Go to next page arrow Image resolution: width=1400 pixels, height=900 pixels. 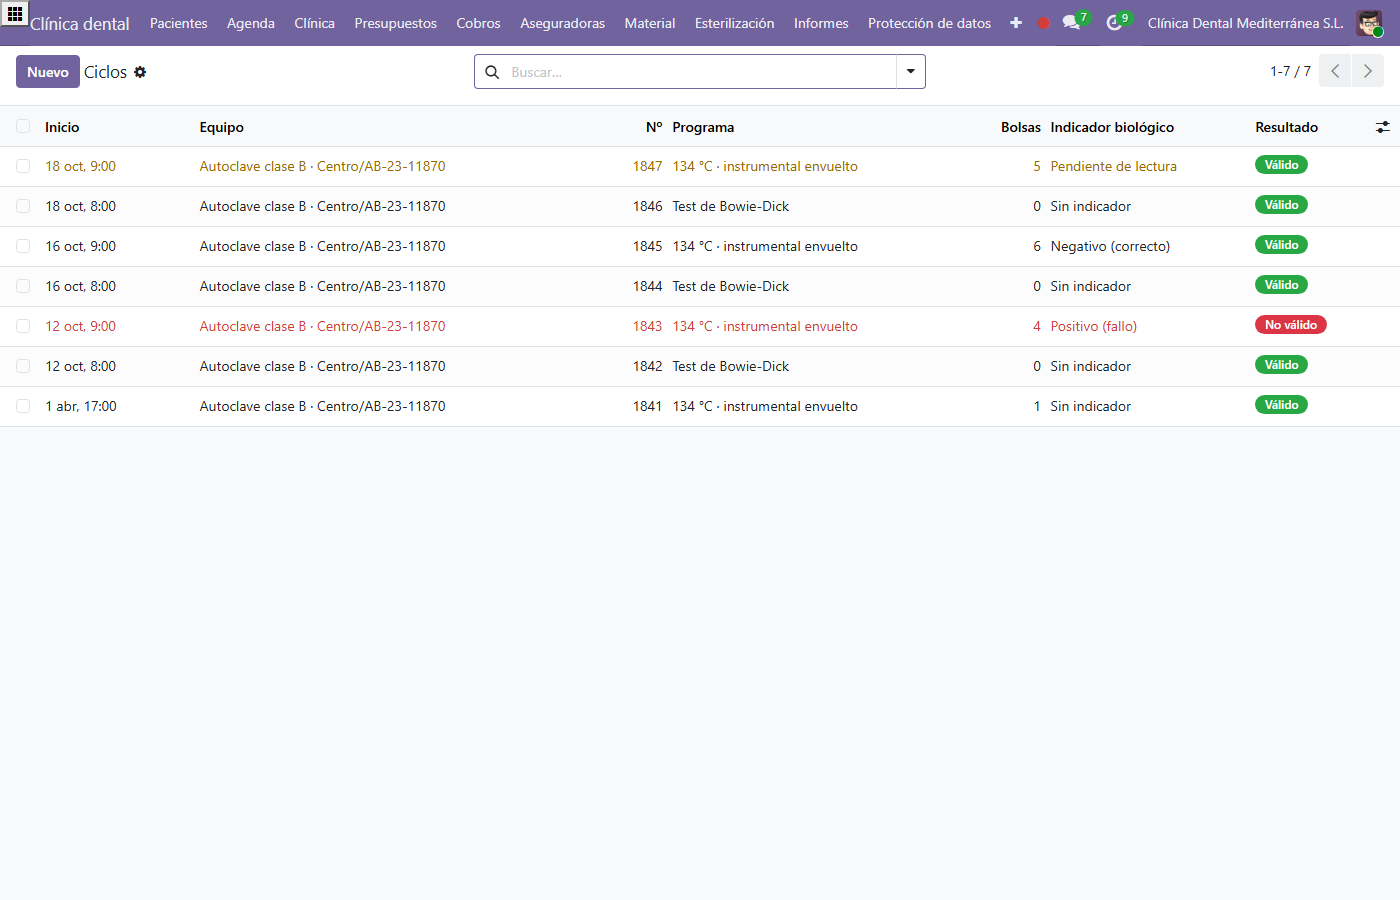click(x=1368, y=71)
